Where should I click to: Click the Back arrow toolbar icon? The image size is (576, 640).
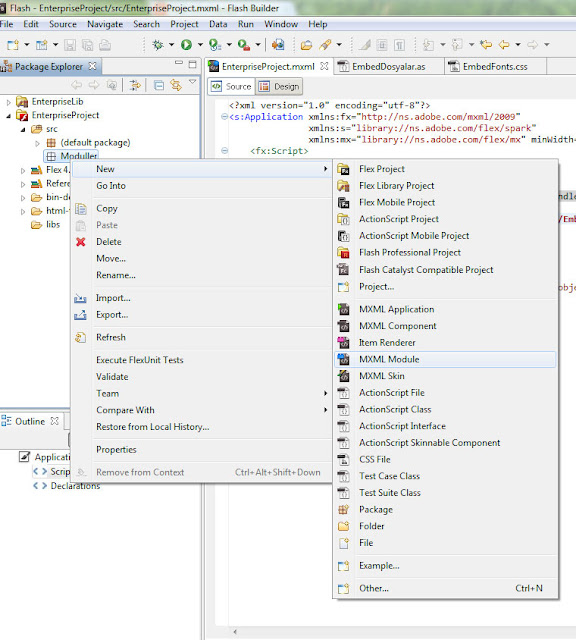click(x=504, y=44)
